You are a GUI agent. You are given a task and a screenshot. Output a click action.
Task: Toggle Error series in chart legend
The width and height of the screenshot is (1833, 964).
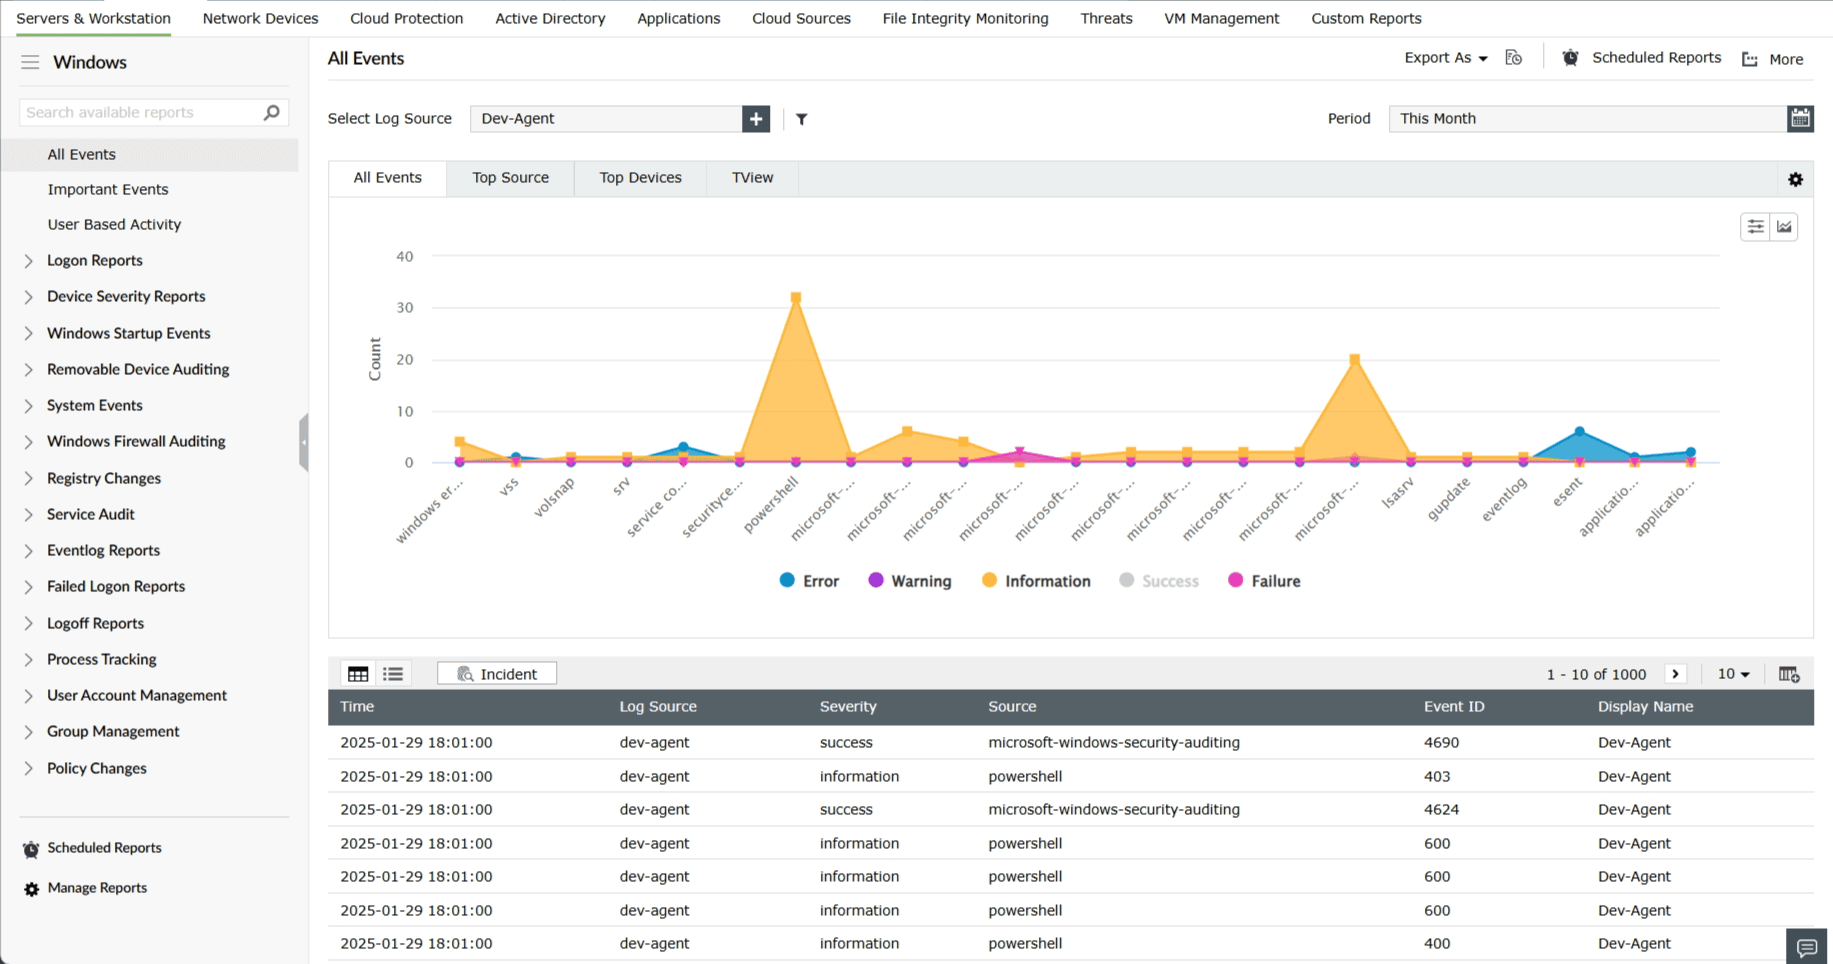click(809, 581)
